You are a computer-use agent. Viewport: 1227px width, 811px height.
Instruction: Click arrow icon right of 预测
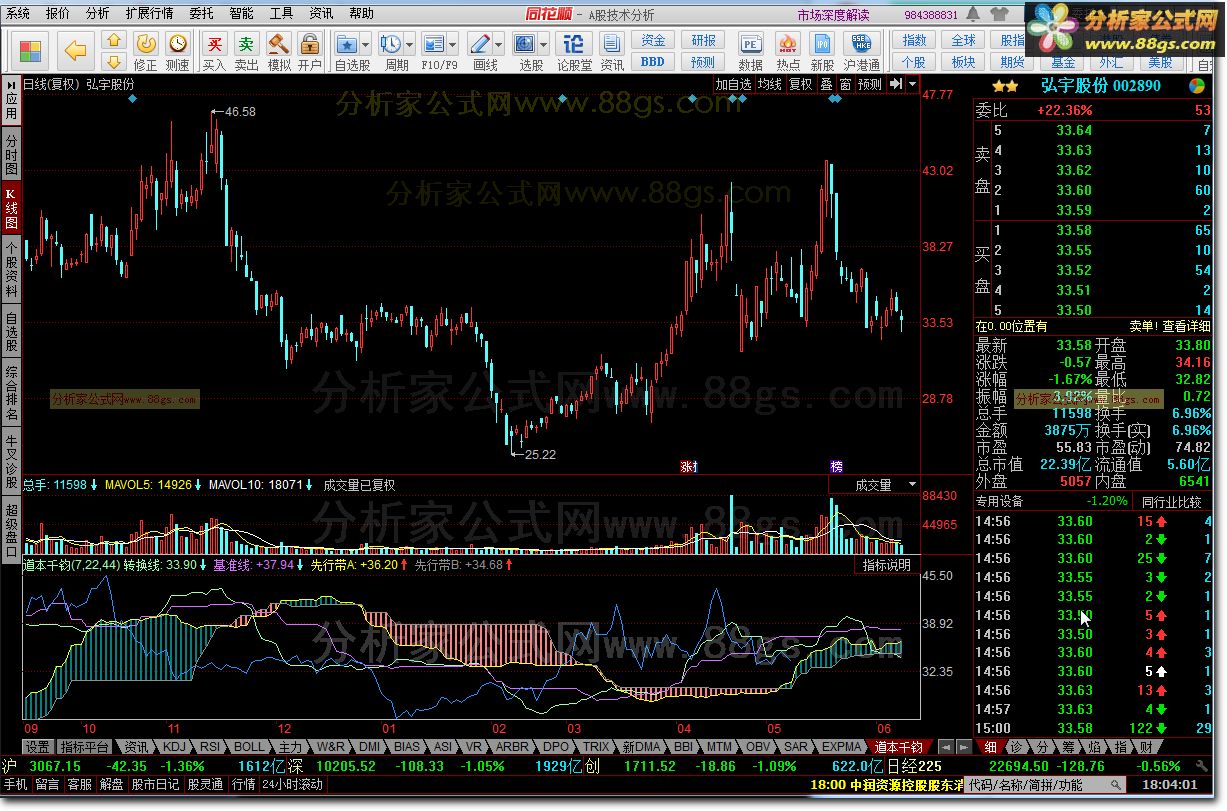click(x=895, y=85)
